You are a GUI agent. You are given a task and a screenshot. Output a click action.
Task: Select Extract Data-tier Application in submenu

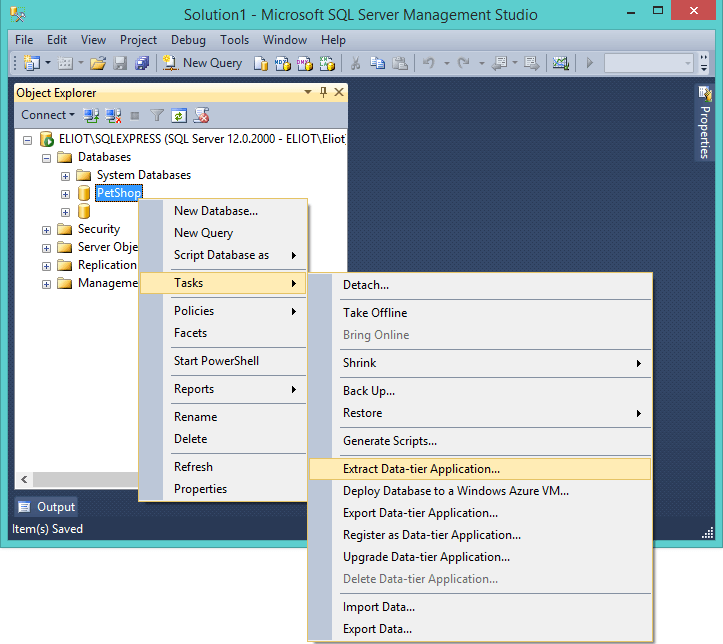pos(480,469)
